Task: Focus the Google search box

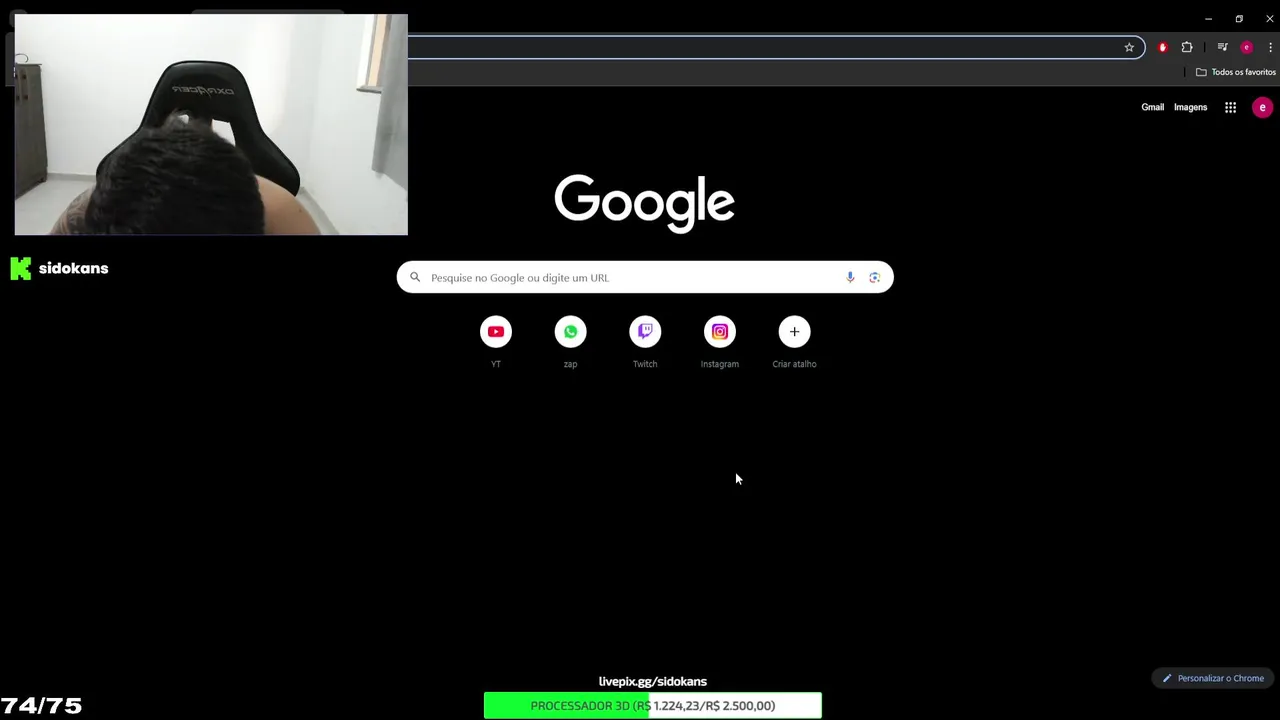Action: (x=645, y=277)
